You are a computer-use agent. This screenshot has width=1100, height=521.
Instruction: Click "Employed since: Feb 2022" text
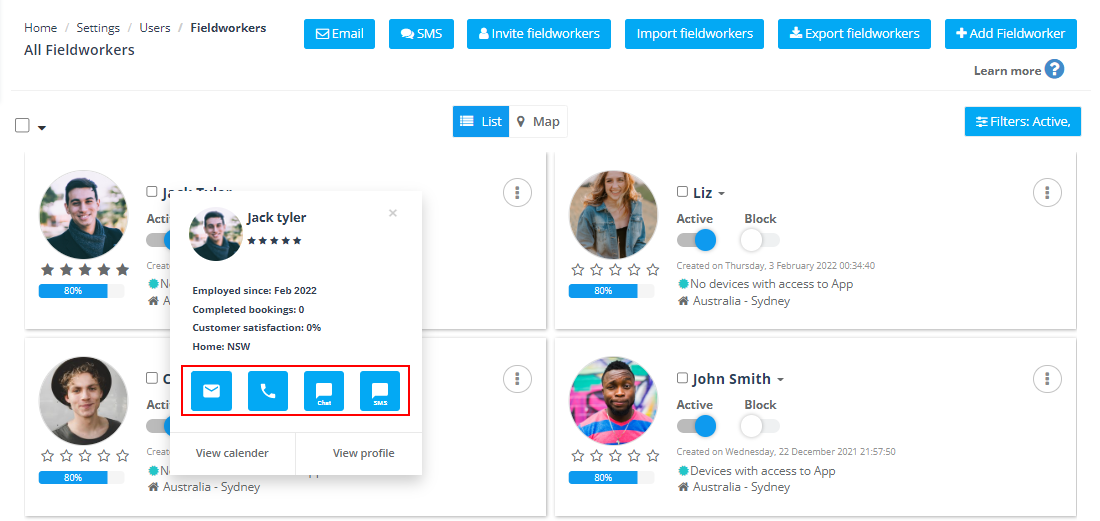click(x=255, y=290)
